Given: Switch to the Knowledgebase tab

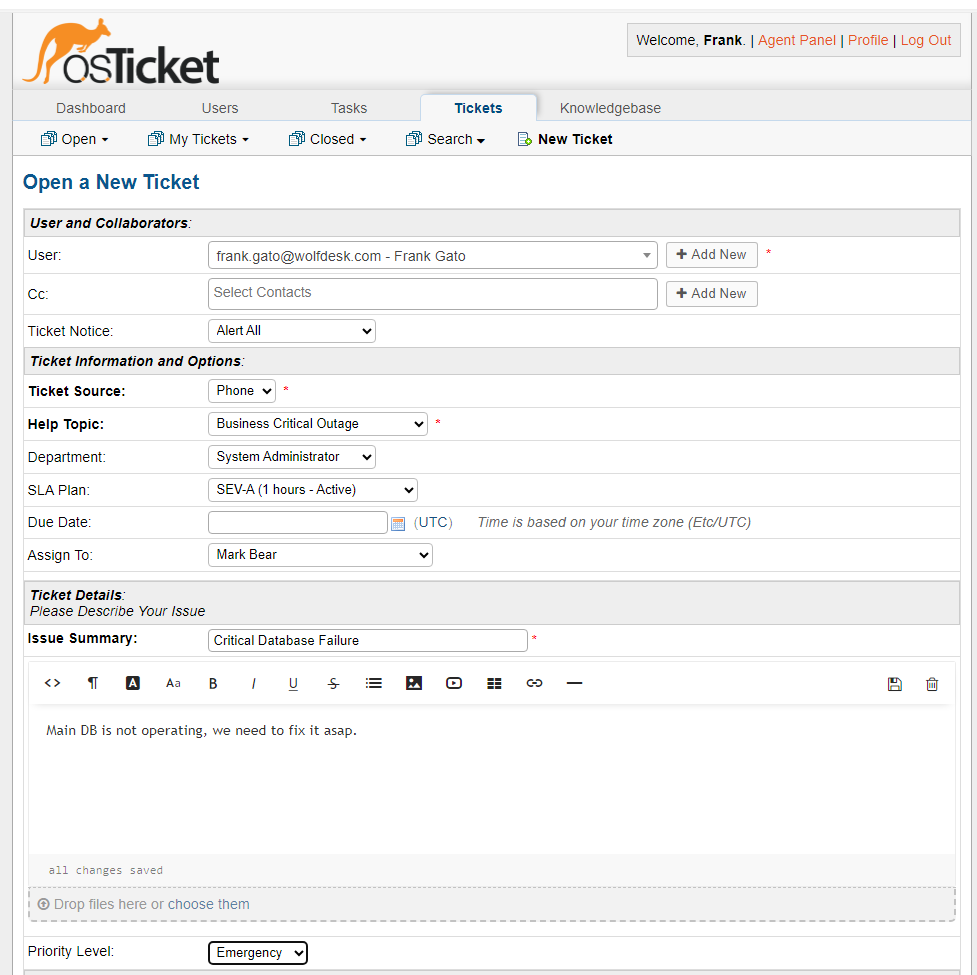Looking at the screenshot, I should pos(610,107).
